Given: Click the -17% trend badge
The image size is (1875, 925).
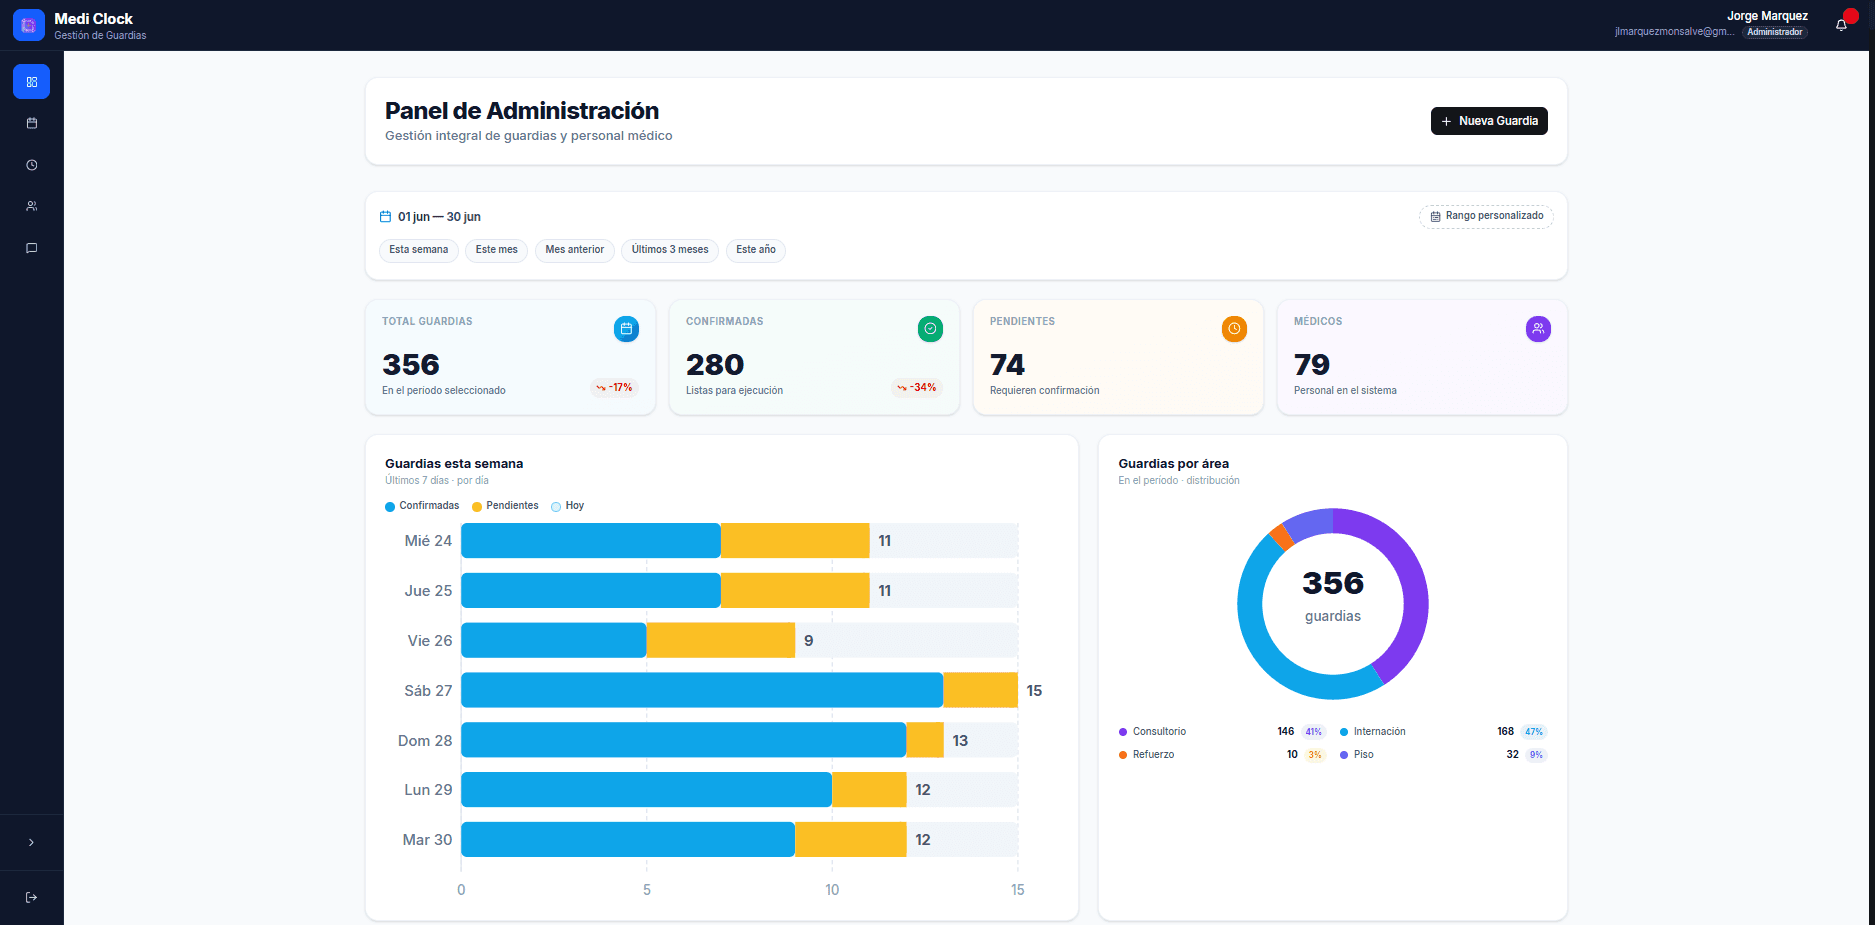Looking at the screenshot, I should click(x=614, y=388).
